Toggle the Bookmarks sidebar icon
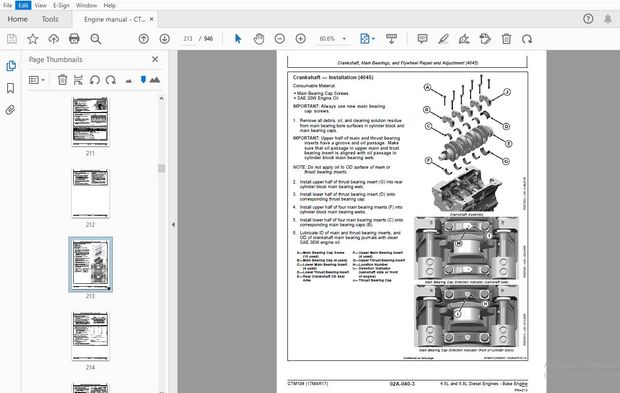 [x=11, y=88]
